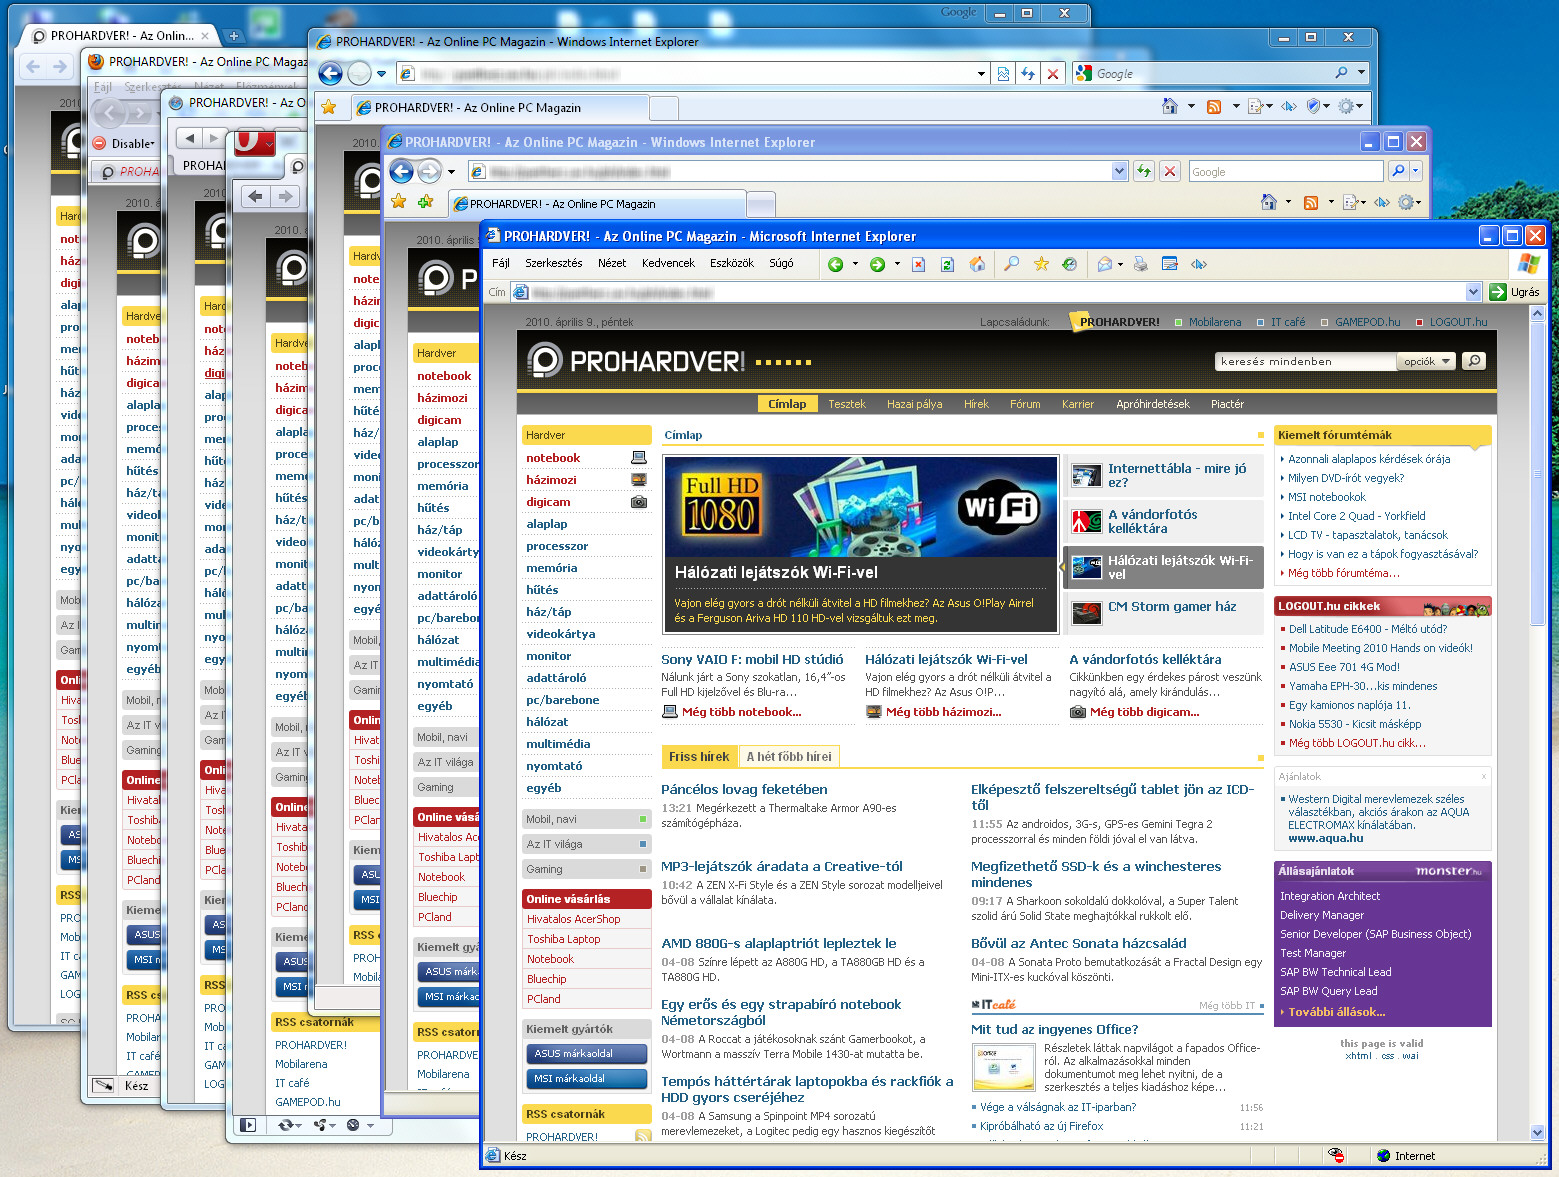The width and height of the screenshot is (1559, 1177).
Task: Open Favorites star icon in front Microsoft Internet Explorer toolbar
Action: coord(1041,264)
